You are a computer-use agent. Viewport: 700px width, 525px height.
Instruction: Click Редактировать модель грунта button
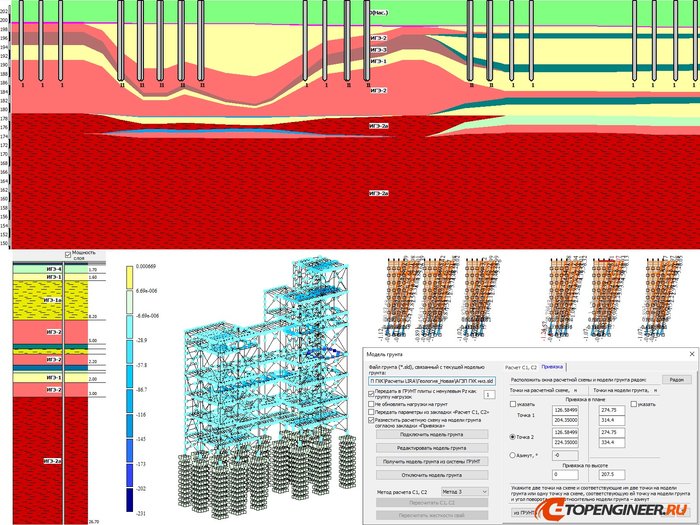(x=432, y=448)
